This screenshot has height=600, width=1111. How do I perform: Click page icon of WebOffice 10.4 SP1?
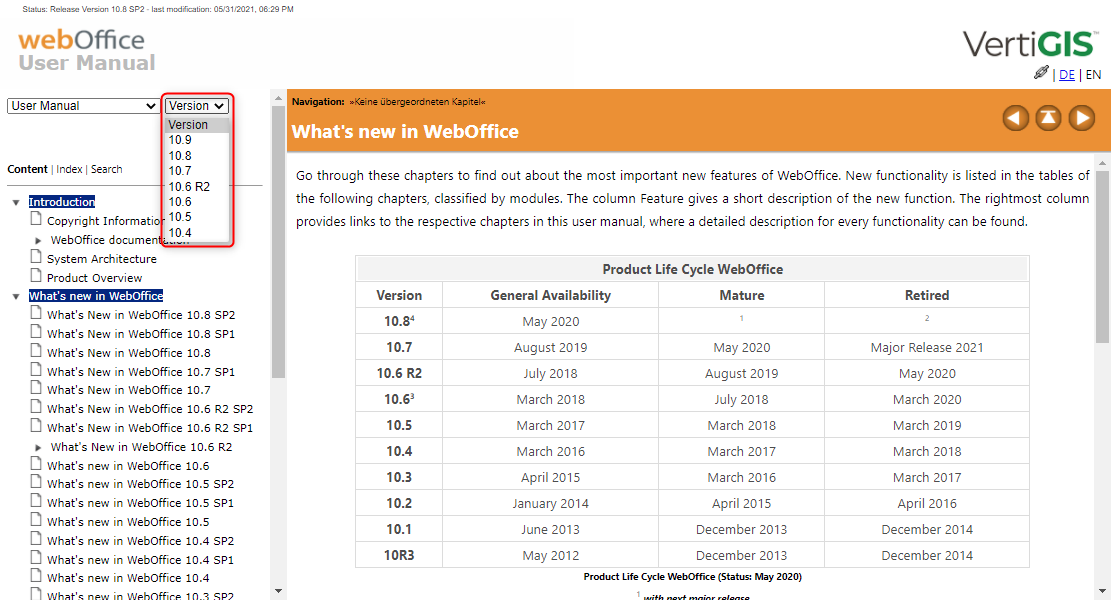tap(36, 557)
